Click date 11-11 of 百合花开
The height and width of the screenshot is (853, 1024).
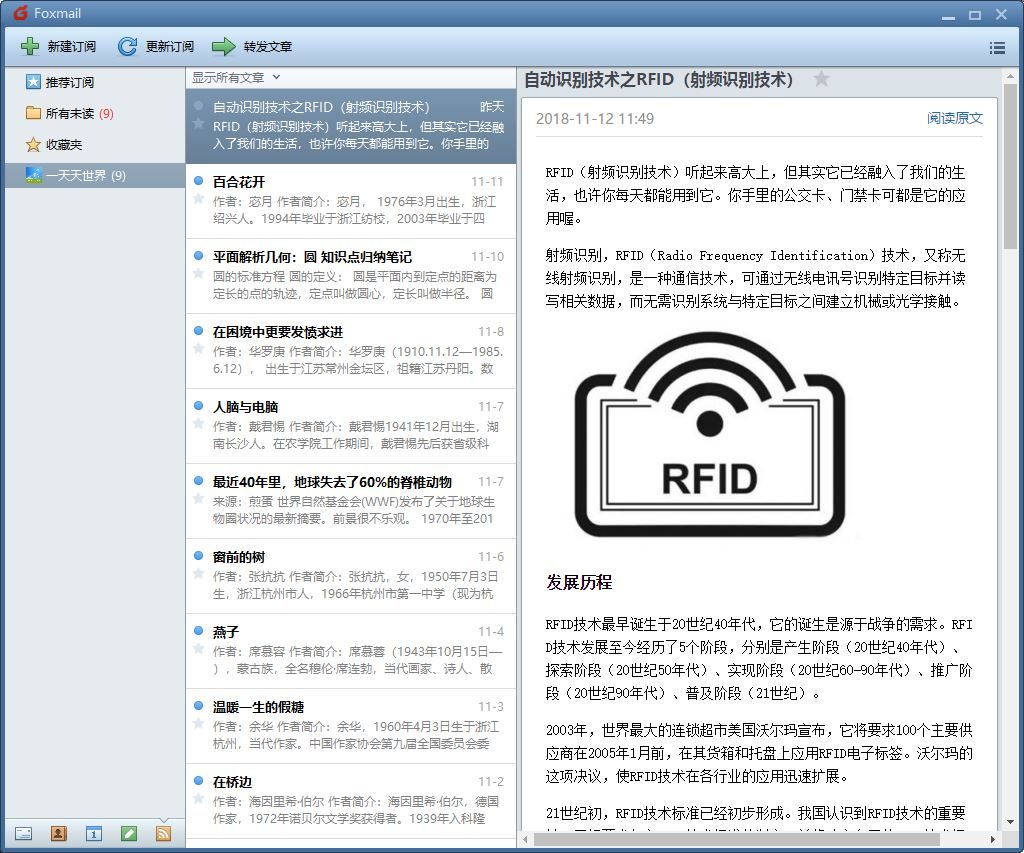pos(487,182)
